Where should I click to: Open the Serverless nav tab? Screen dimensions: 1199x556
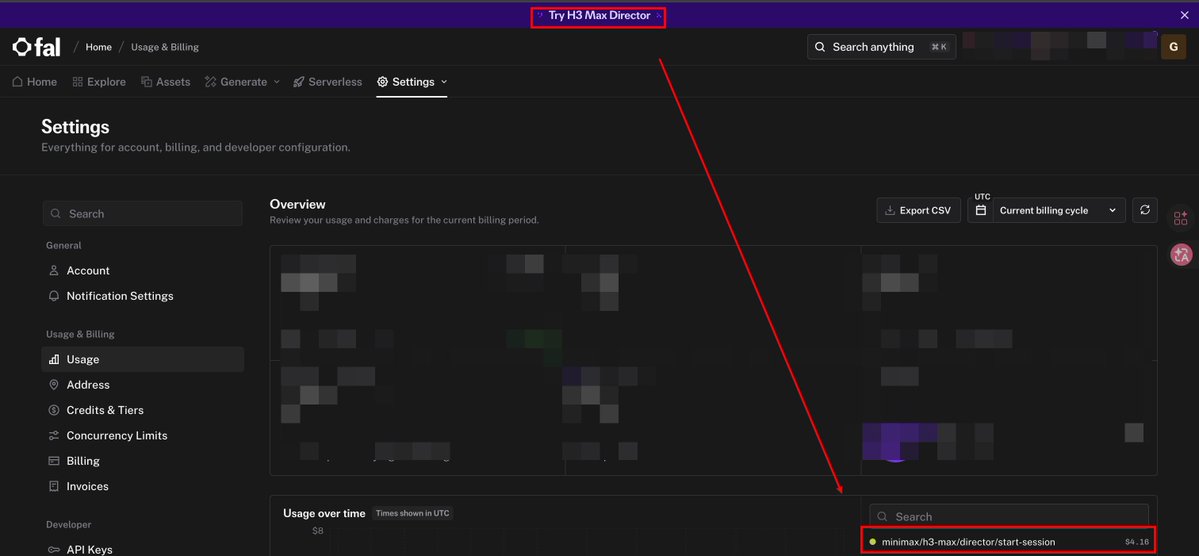327,82
